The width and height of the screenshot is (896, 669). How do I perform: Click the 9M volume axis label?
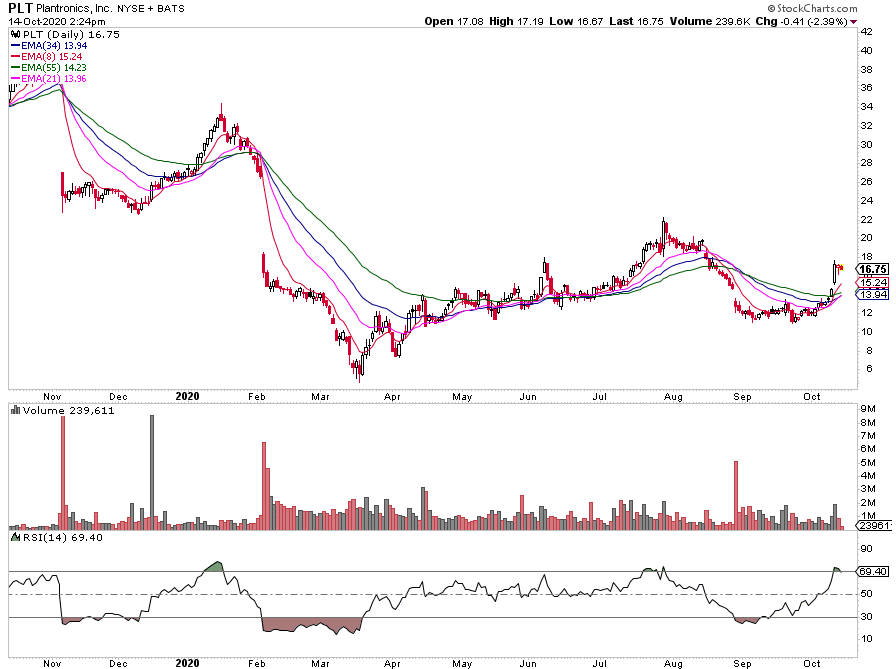point(868,408)
